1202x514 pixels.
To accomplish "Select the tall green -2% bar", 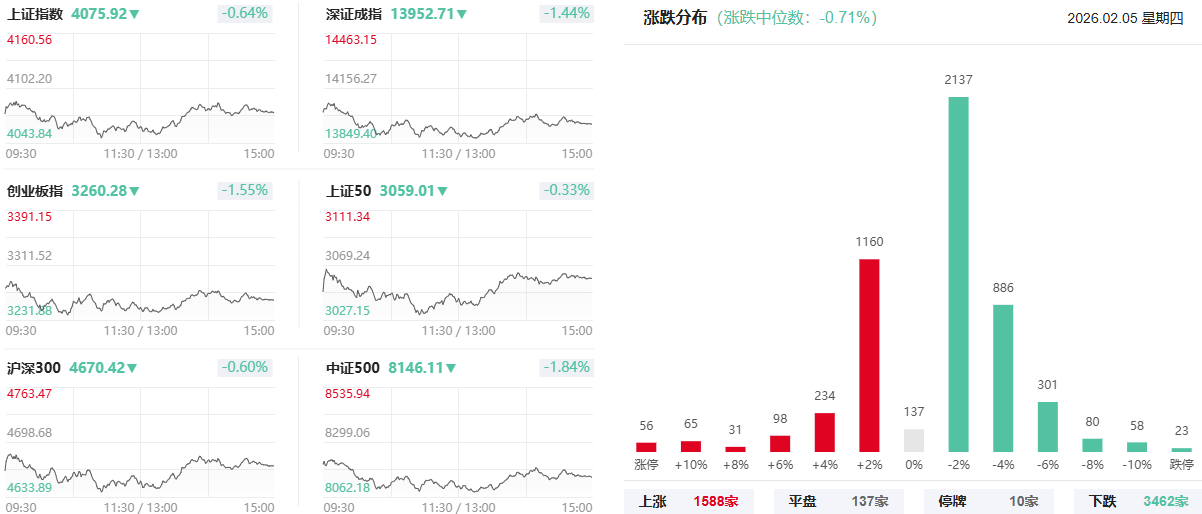I will (x=958, y=273).
